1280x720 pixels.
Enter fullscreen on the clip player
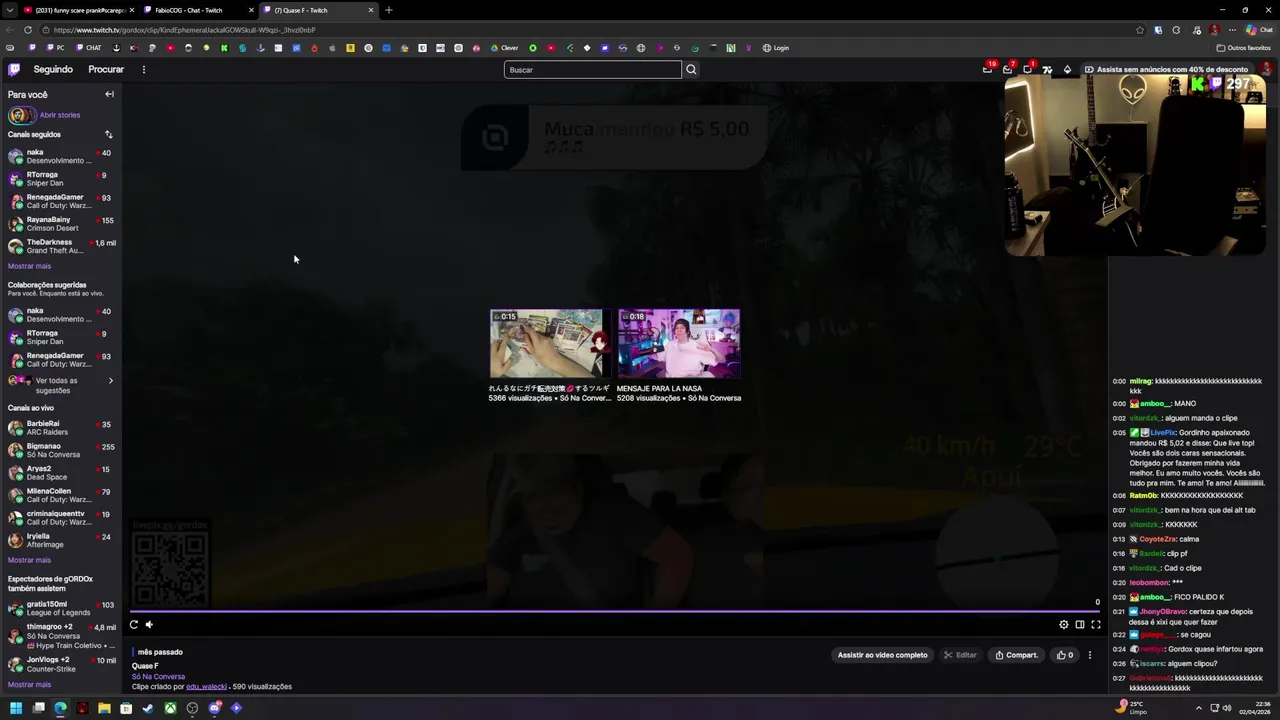(x=1096, y=625)
